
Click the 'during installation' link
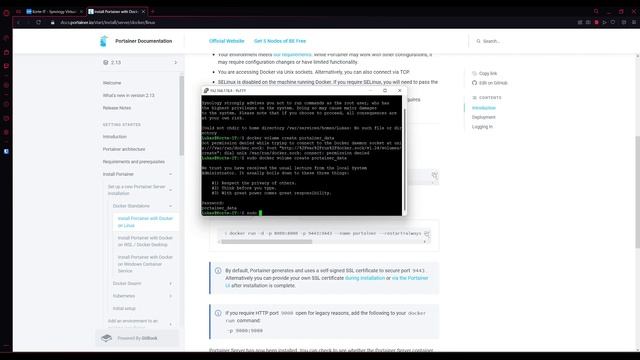pyautogui.click(x=365, y=278)
